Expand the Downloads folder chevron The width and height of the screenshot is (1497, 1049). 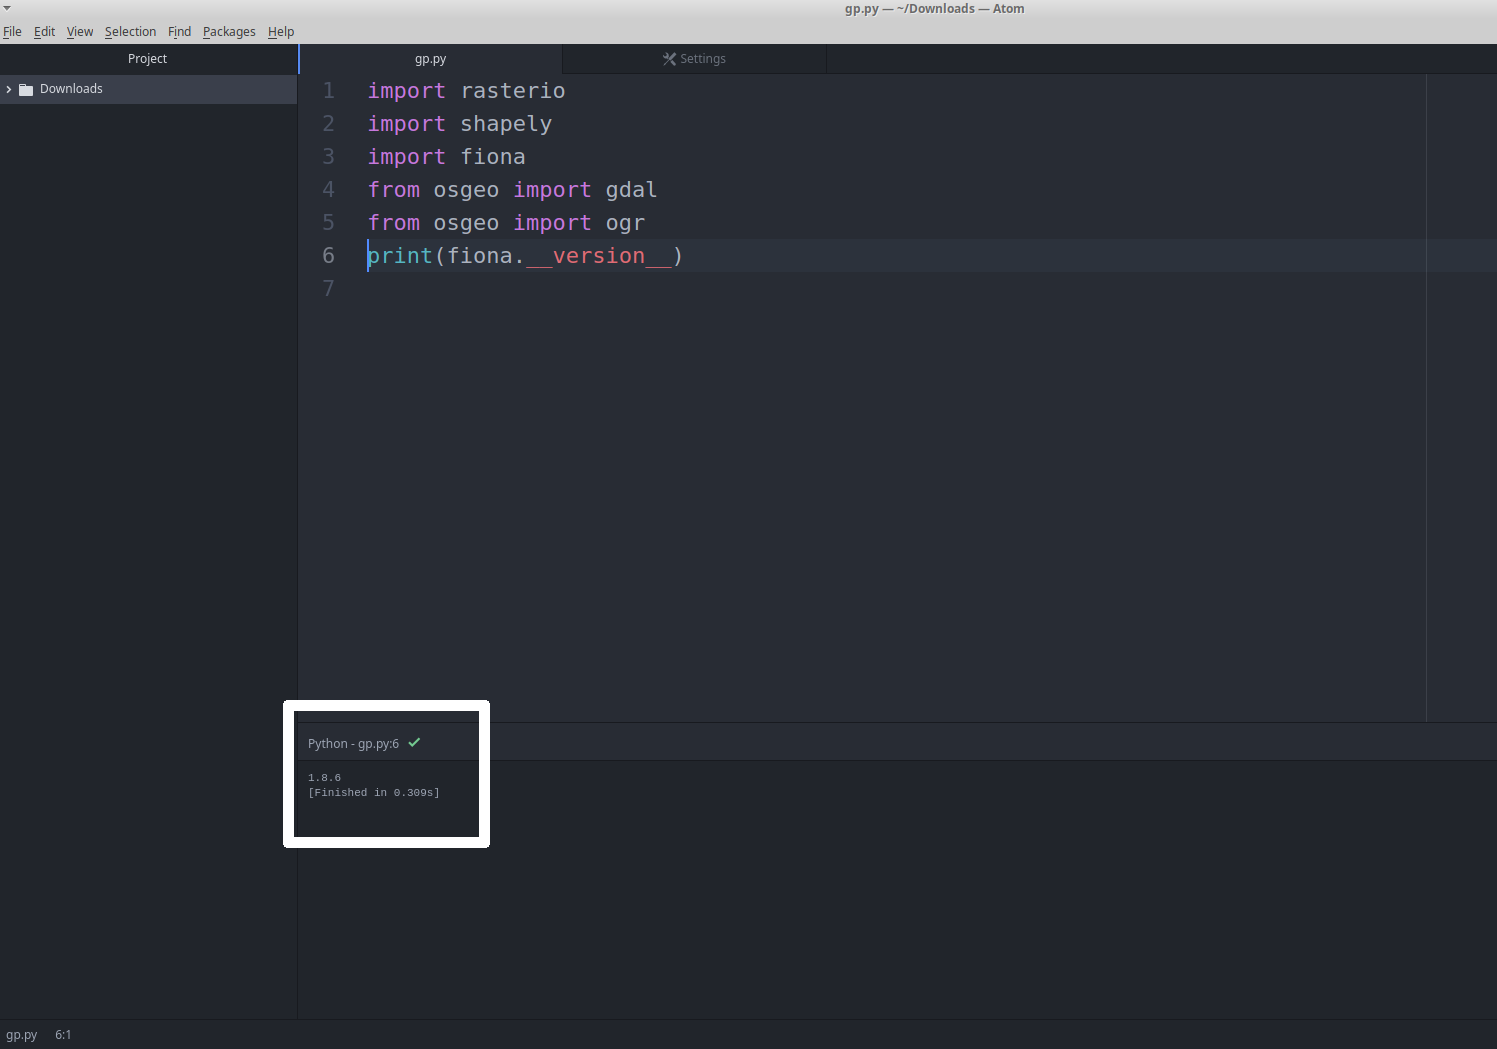click(9, 89)
